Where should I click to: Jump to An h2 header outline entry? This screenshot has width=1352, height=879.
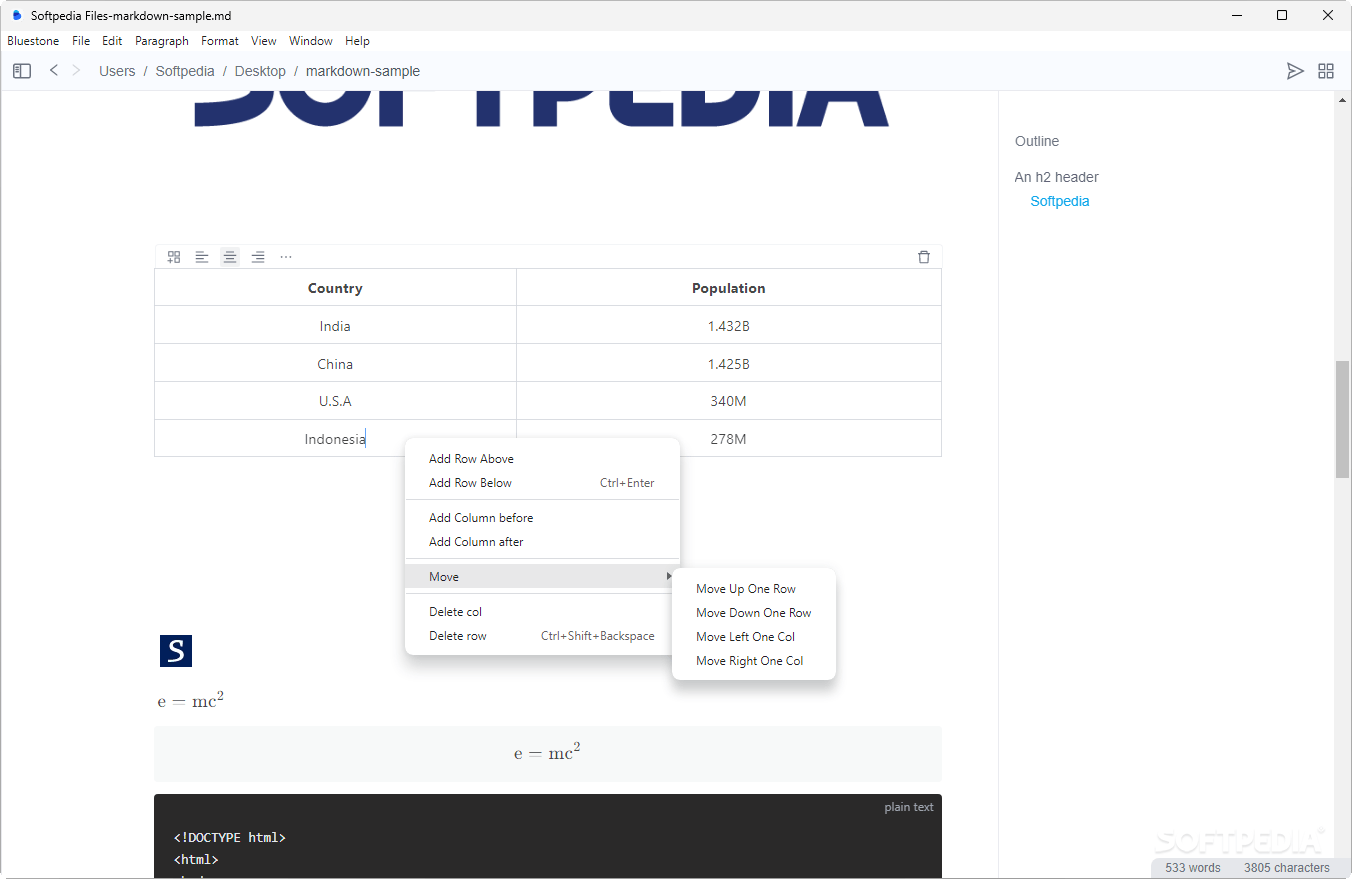pyautogui.click(x=1057, y=177)
